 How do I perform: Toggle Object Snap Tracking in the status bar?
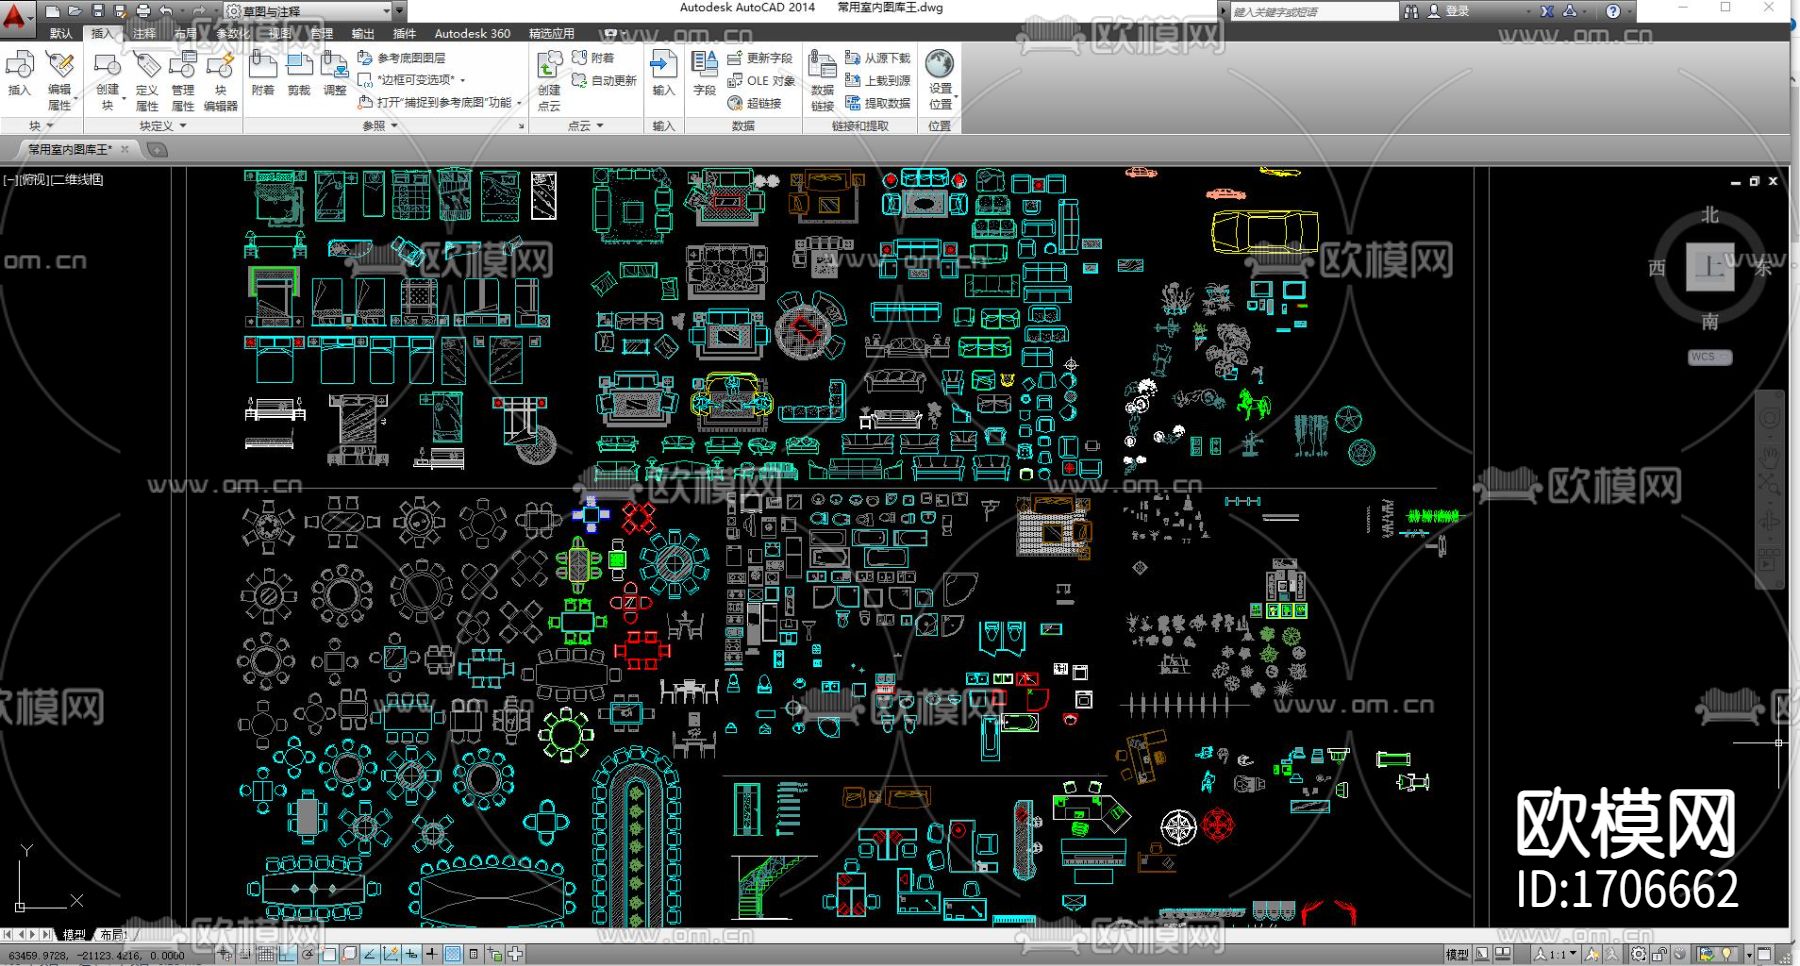pos(370,954)
